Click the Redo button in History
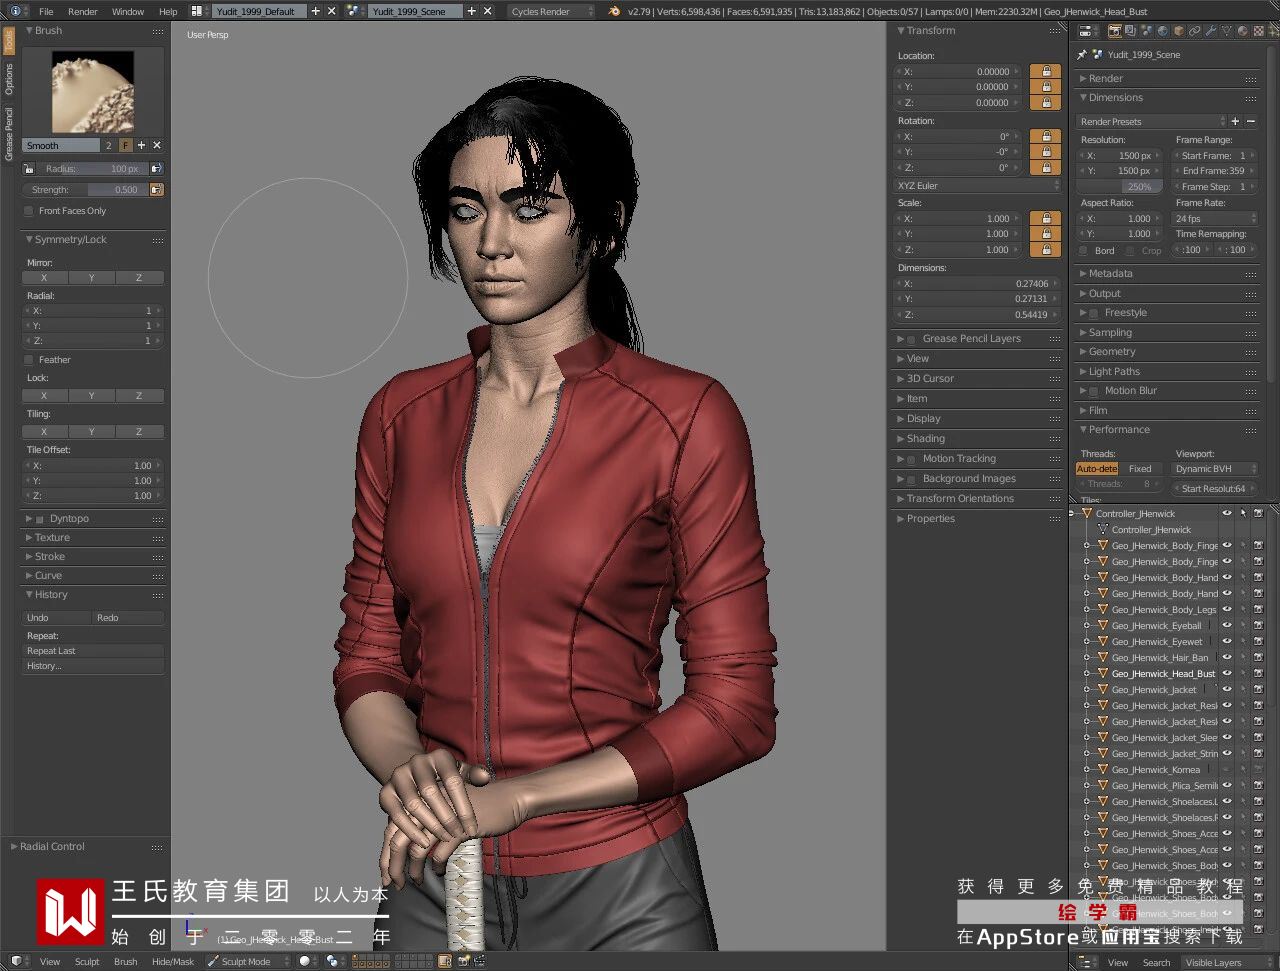The width and height of the screenshot is (1280, 971). tap(129, 618)
